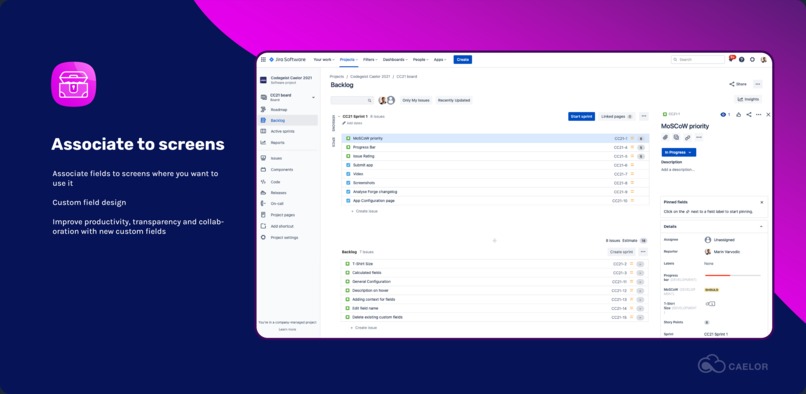806x394 pixels.
Task: Click the Share button on Backlog page
Action: (x=738, y=84)
